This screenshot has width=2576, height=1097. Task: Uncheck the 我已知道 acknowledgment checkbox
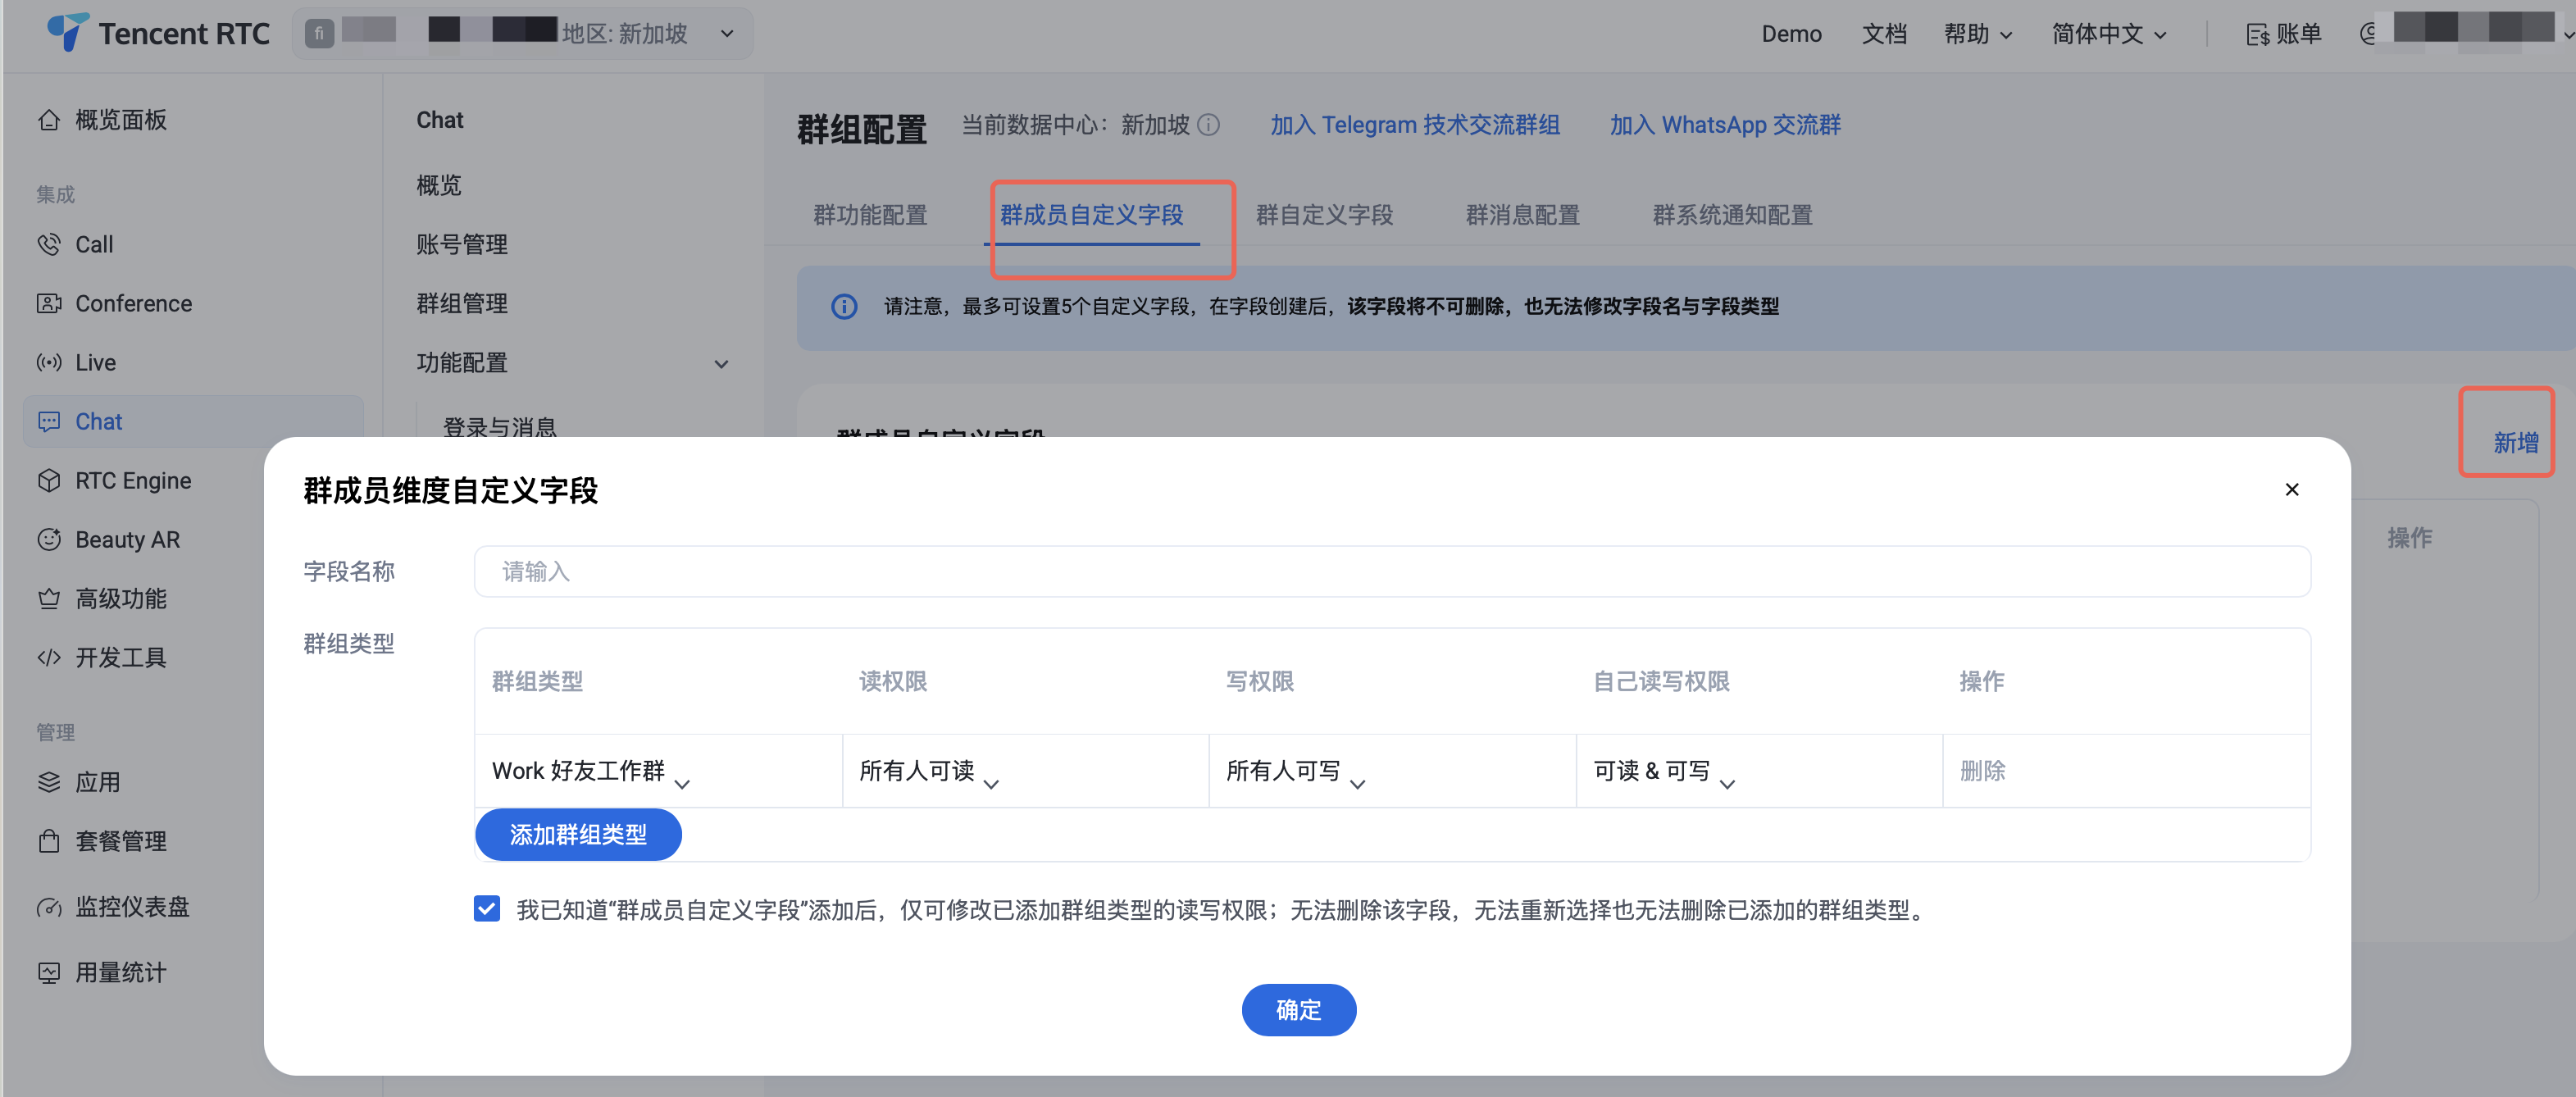[487, 909]
